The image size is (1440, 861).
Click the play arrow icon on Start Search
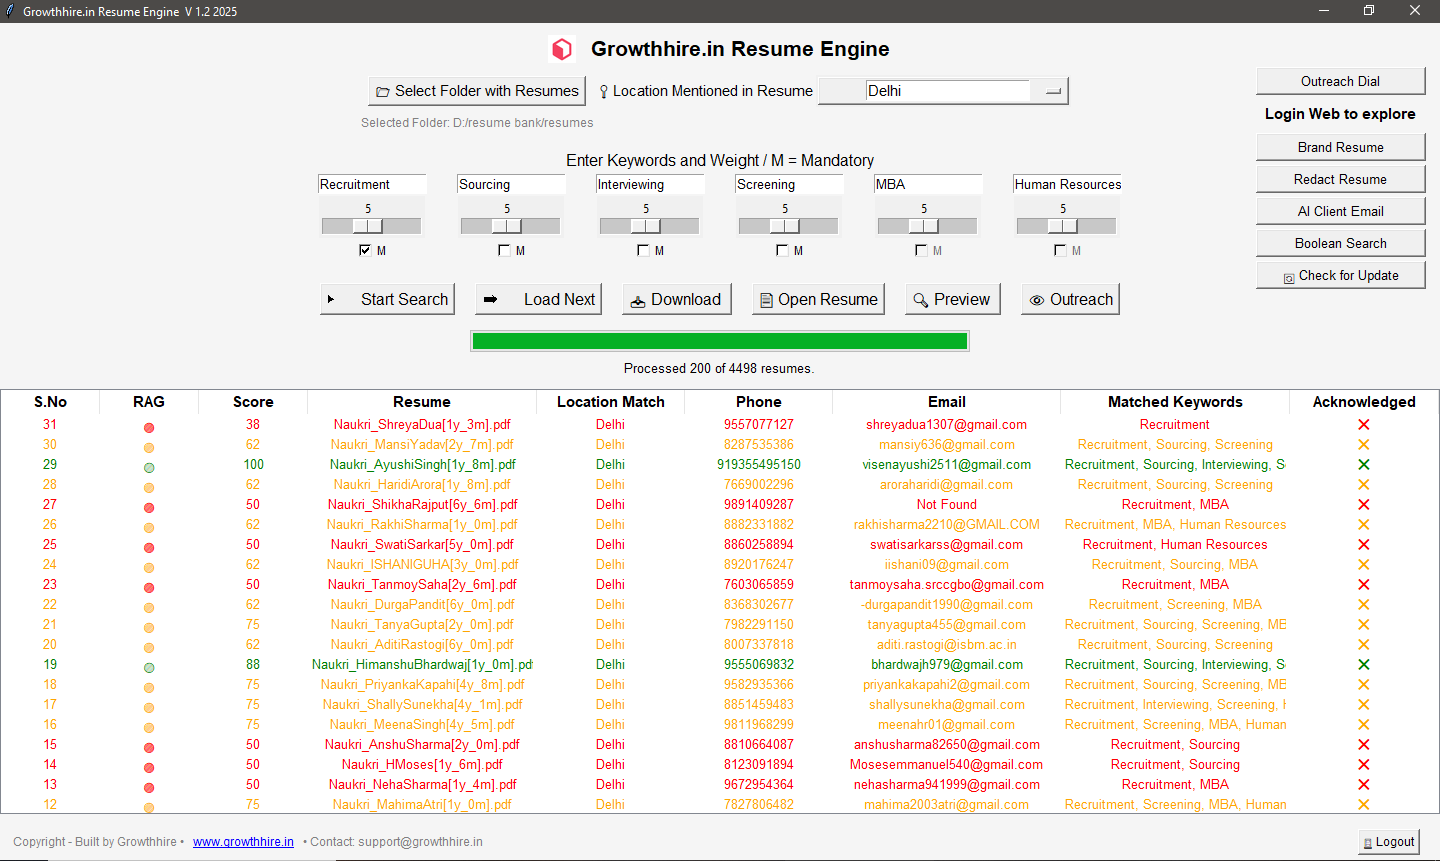coord(331,299)
